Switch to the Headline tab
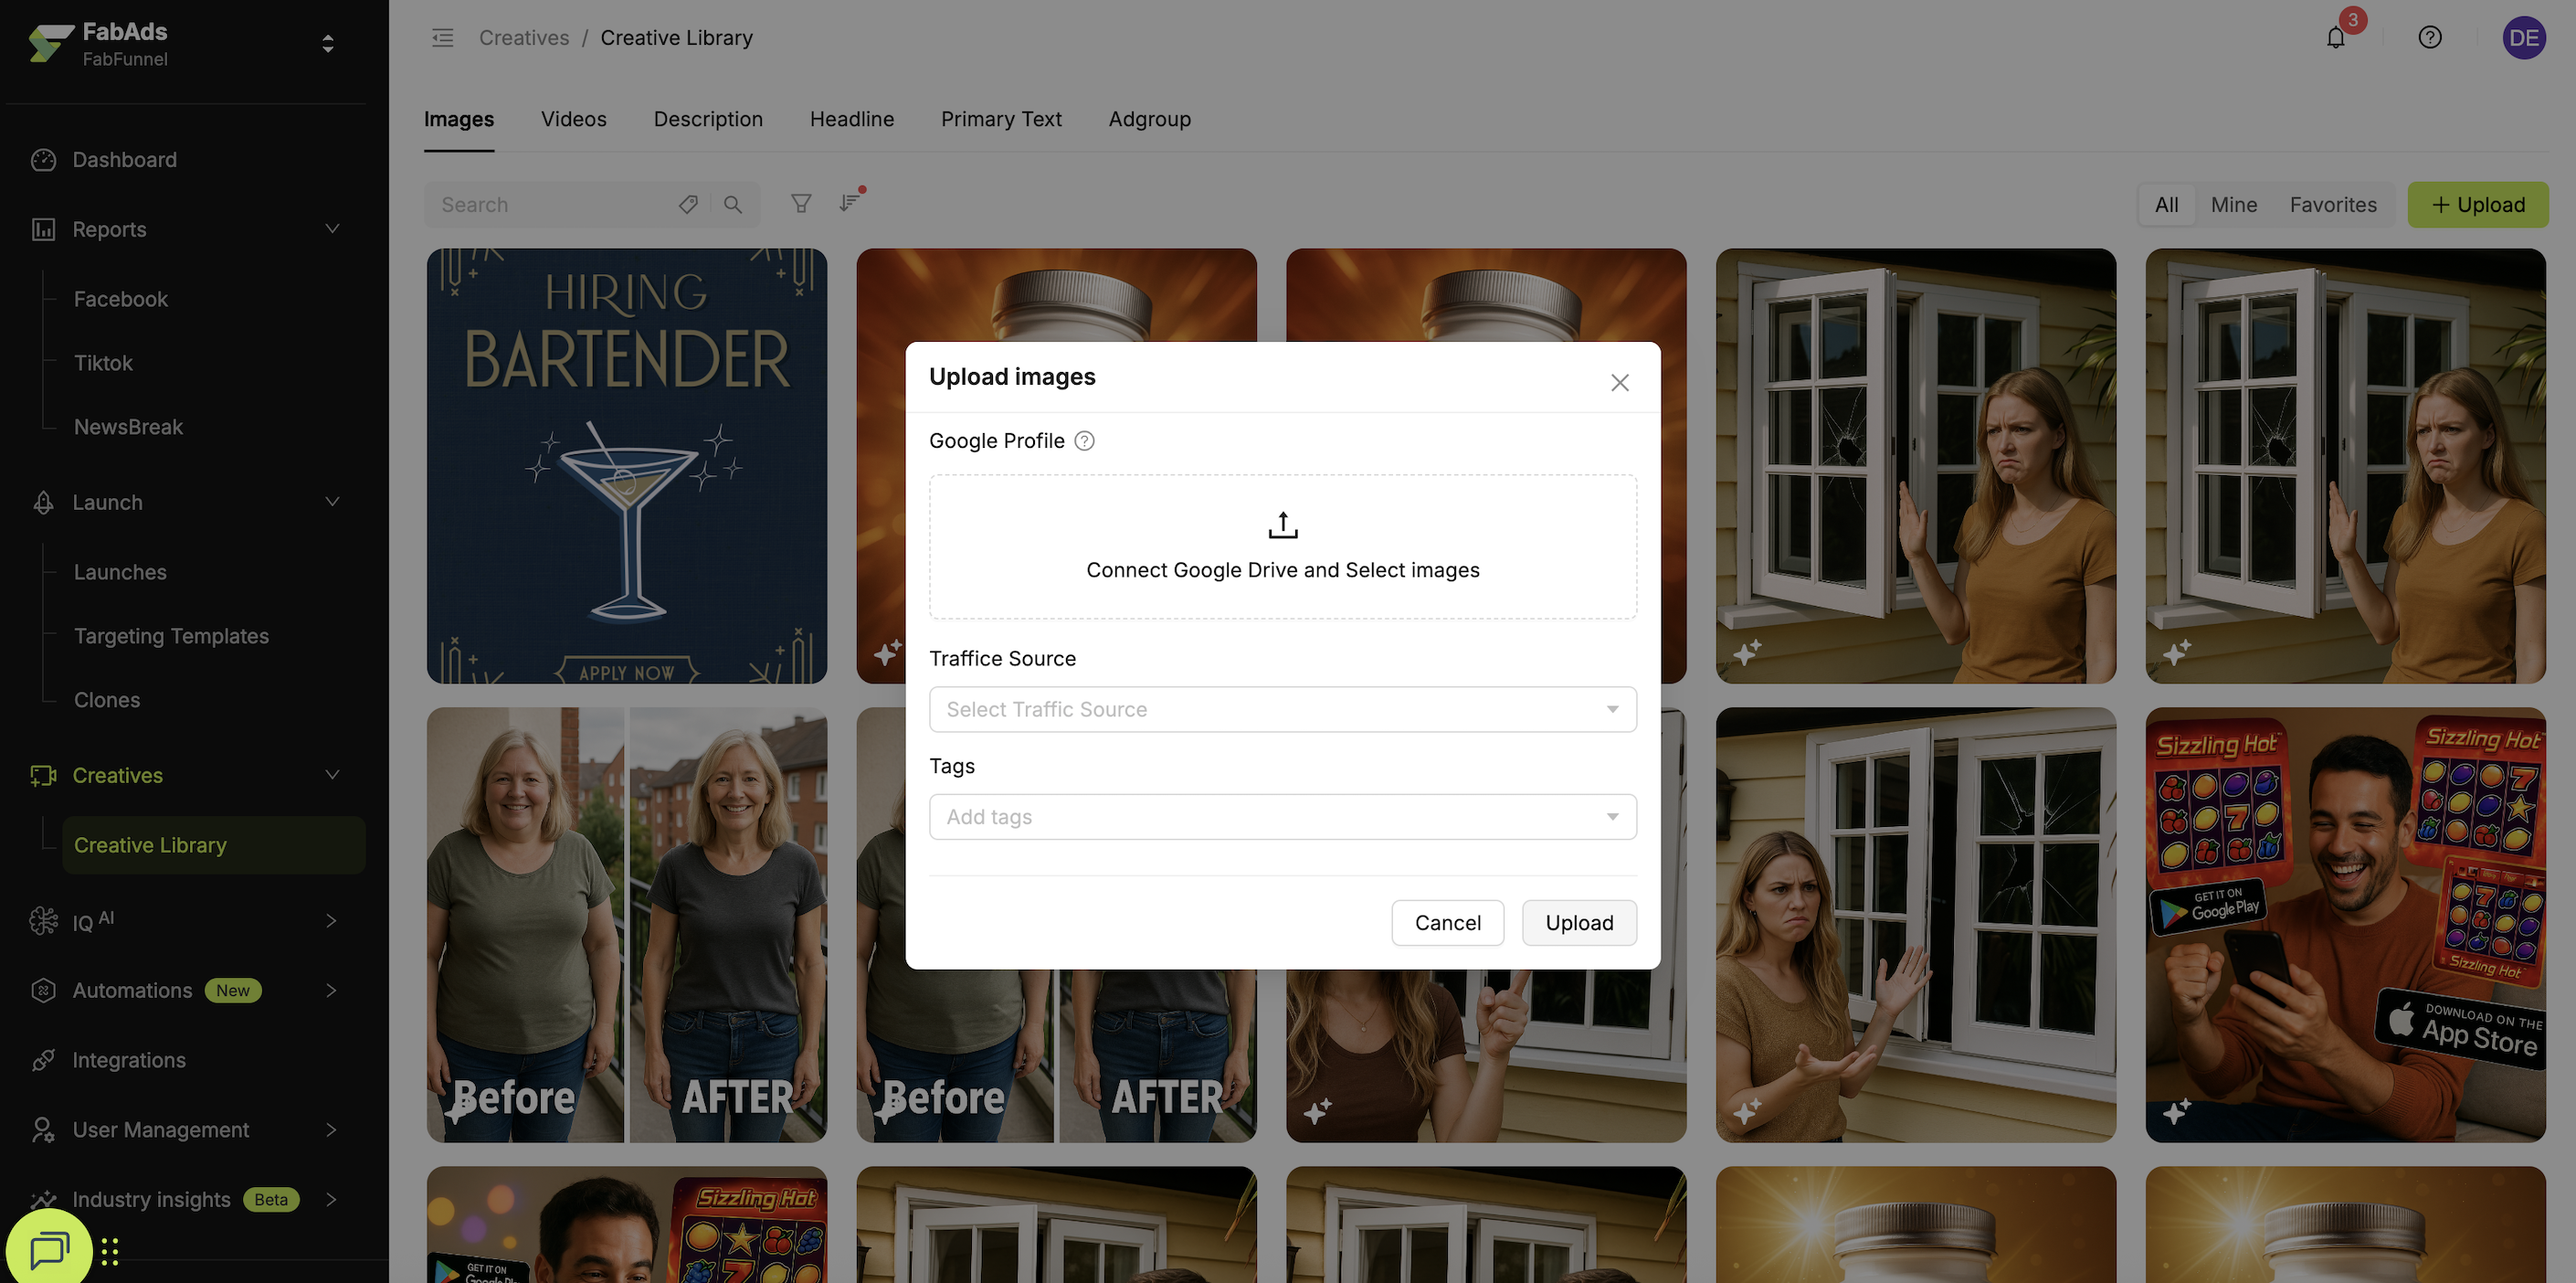Viewport: 2576px width, 1283px height. 851,119
